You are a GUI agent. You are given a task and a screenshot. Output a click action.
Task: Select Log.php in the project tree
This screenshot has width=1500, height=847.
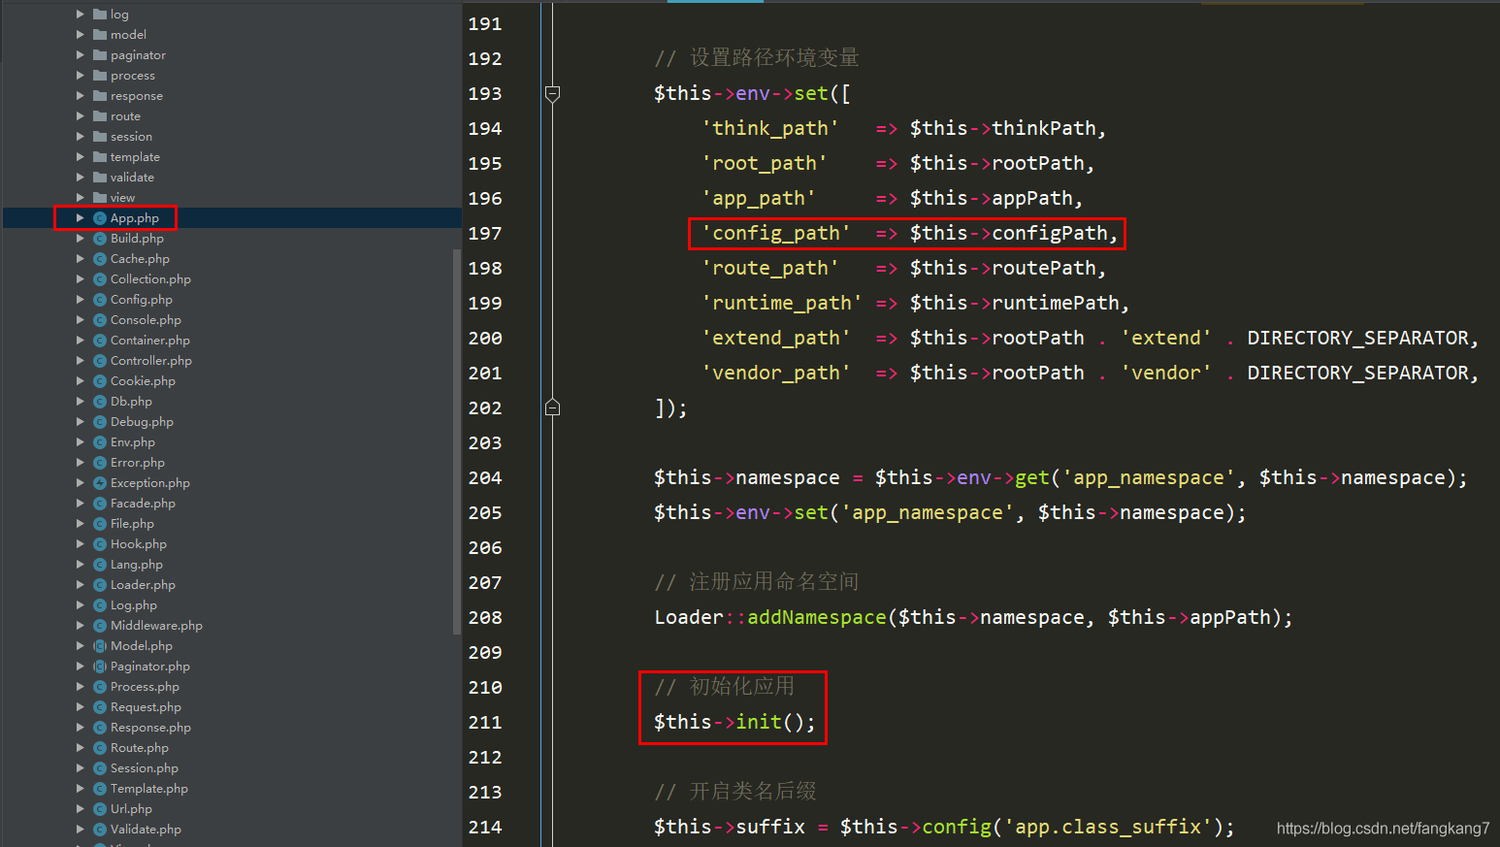(134, 605)
